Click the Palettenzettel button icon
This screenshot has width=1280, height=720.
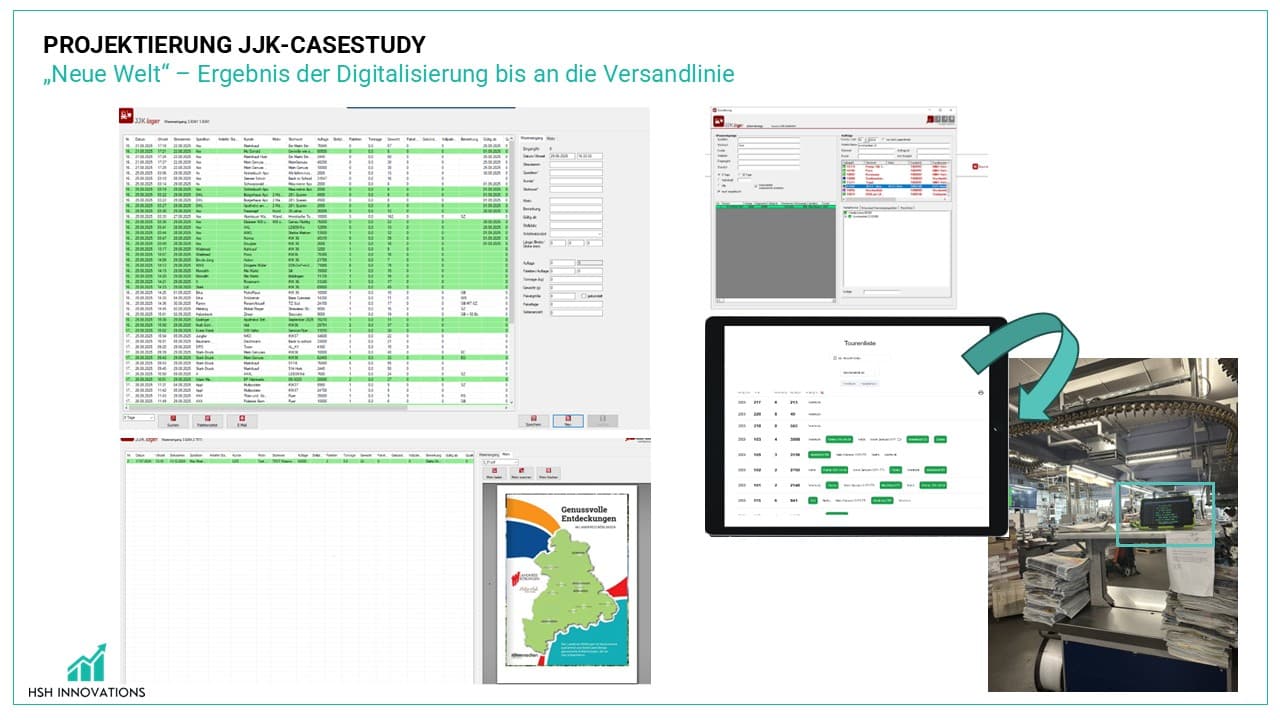tap(207, 418)
